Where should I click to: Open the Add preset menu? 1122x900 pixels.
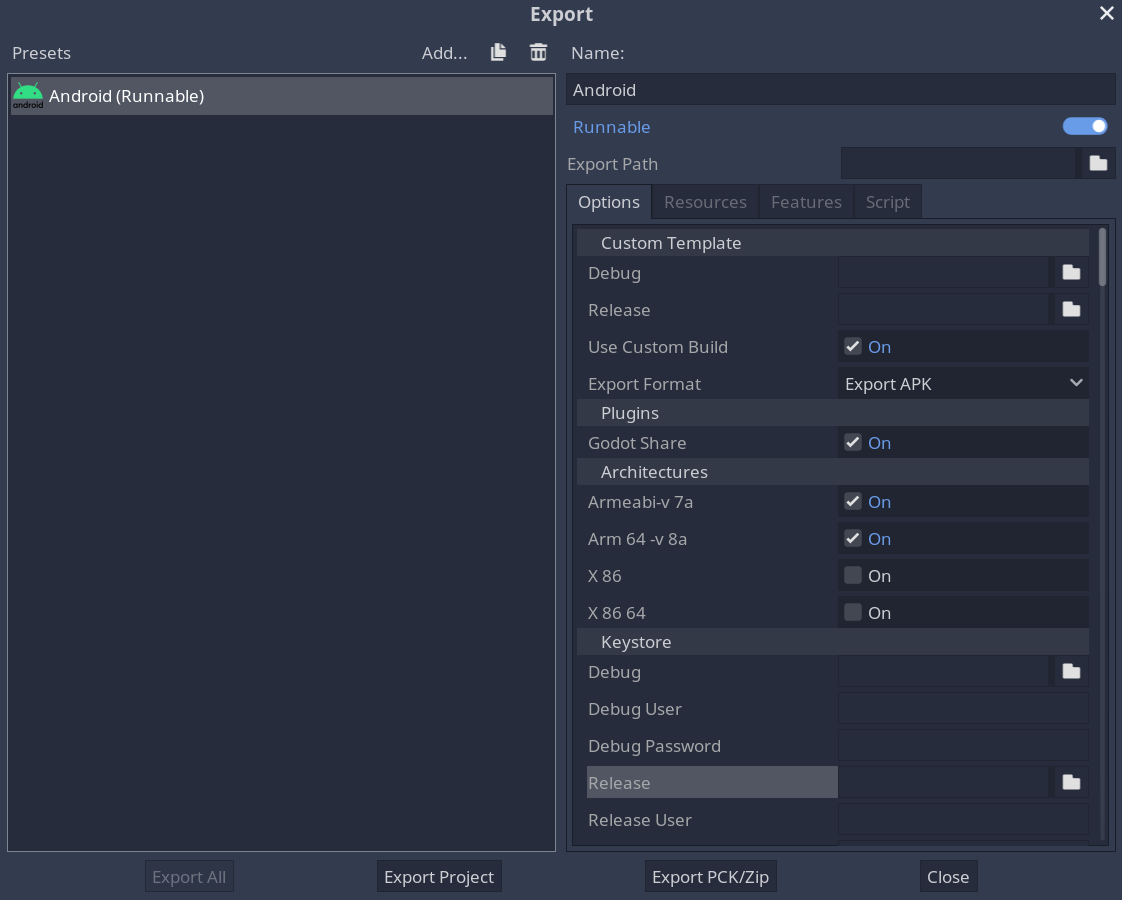click(x=444, y=53)
